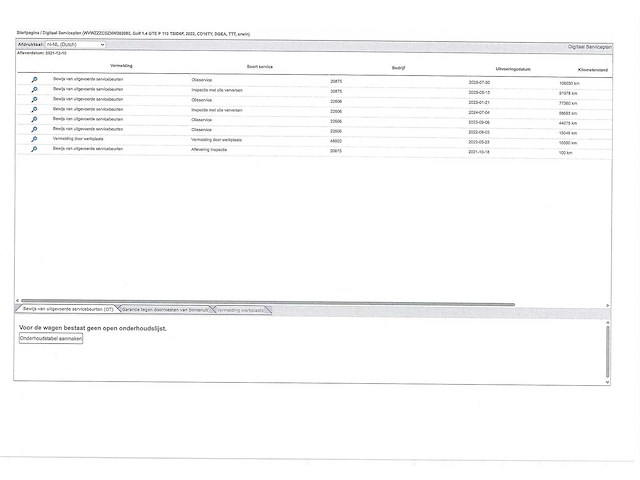Open magnifier for the 58683 km inspection

tap(34, 110)
